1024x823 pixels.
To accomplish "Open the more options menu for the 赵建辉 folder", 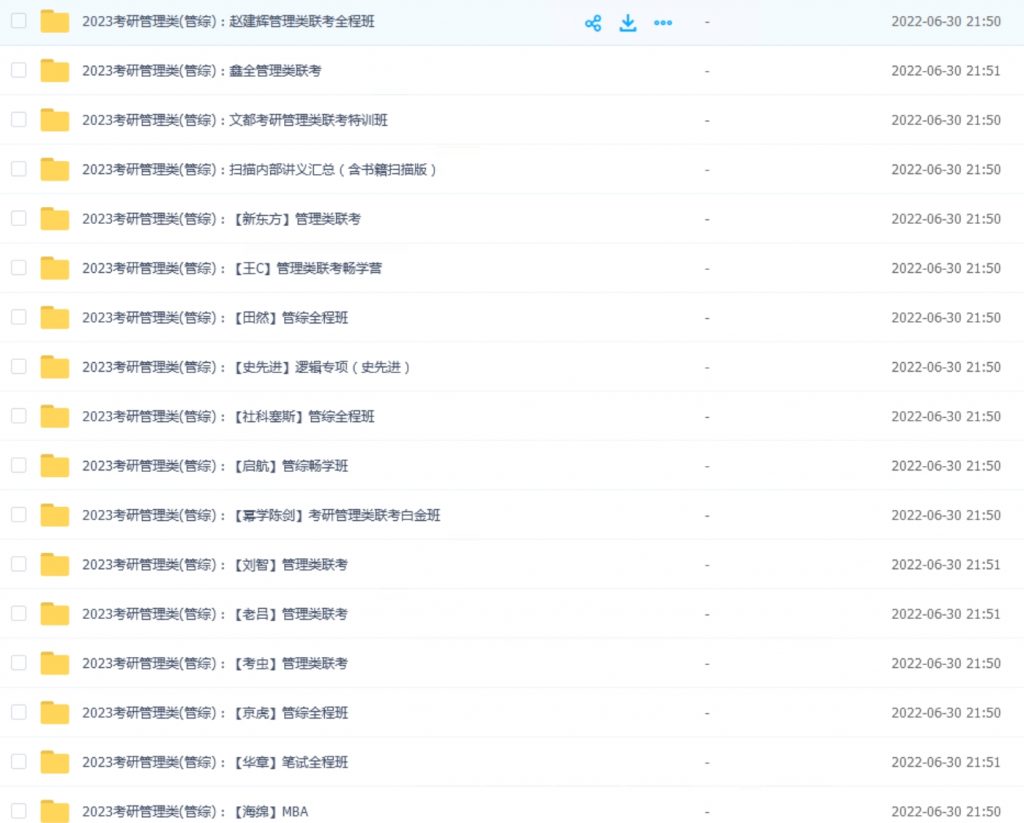I will click(663, 23).
